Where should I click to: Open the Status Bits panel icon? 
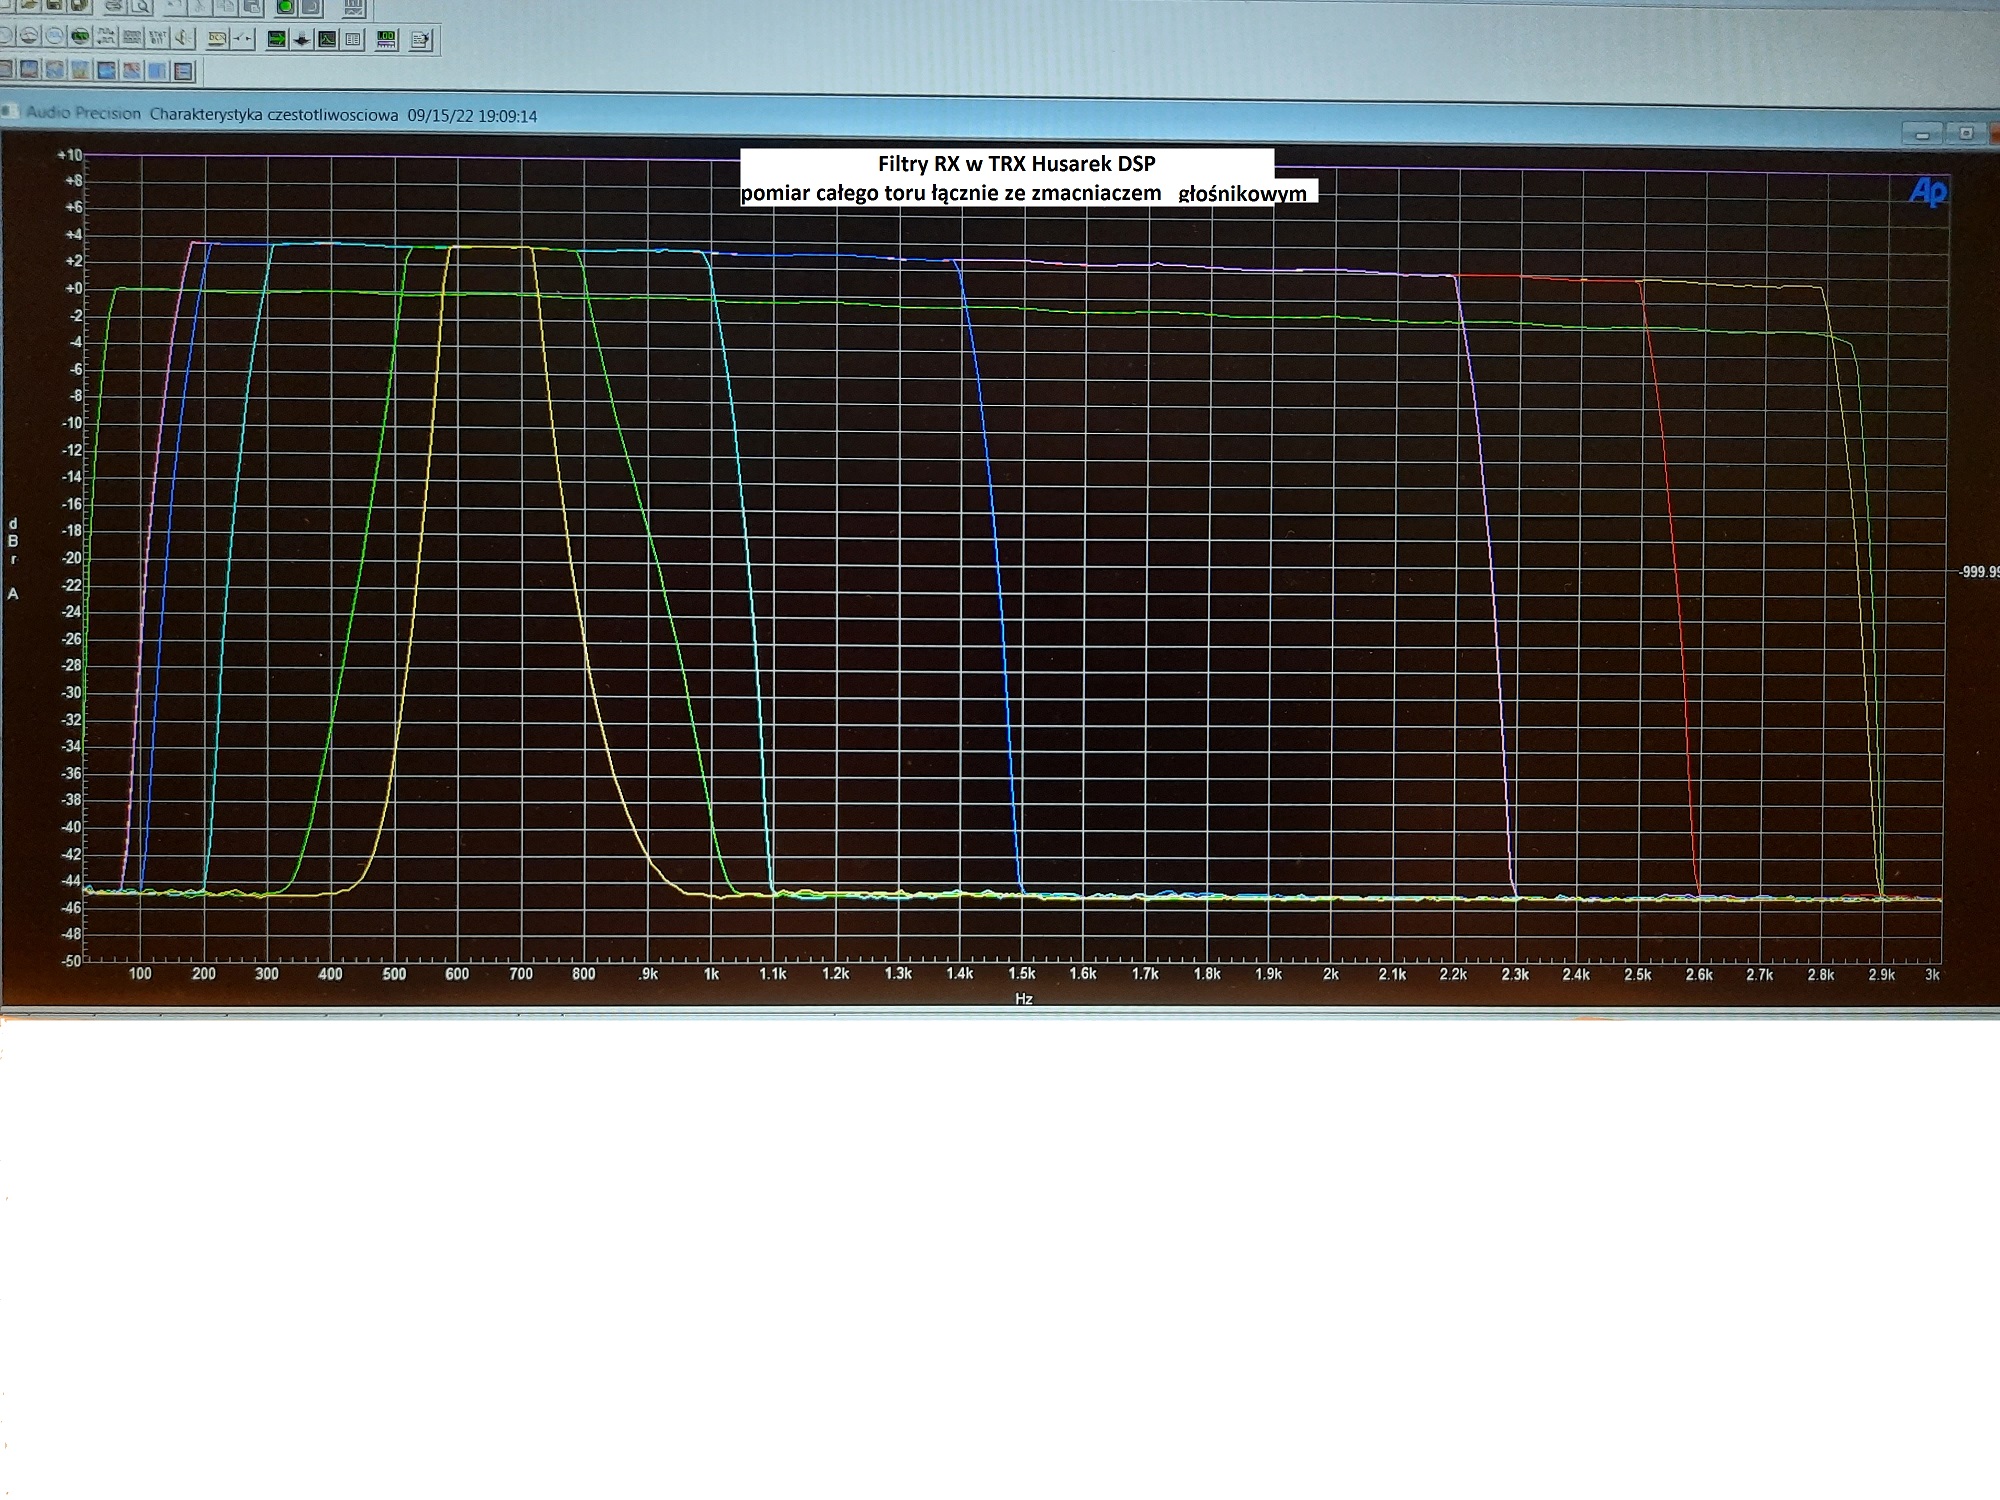tap(157, 38)
